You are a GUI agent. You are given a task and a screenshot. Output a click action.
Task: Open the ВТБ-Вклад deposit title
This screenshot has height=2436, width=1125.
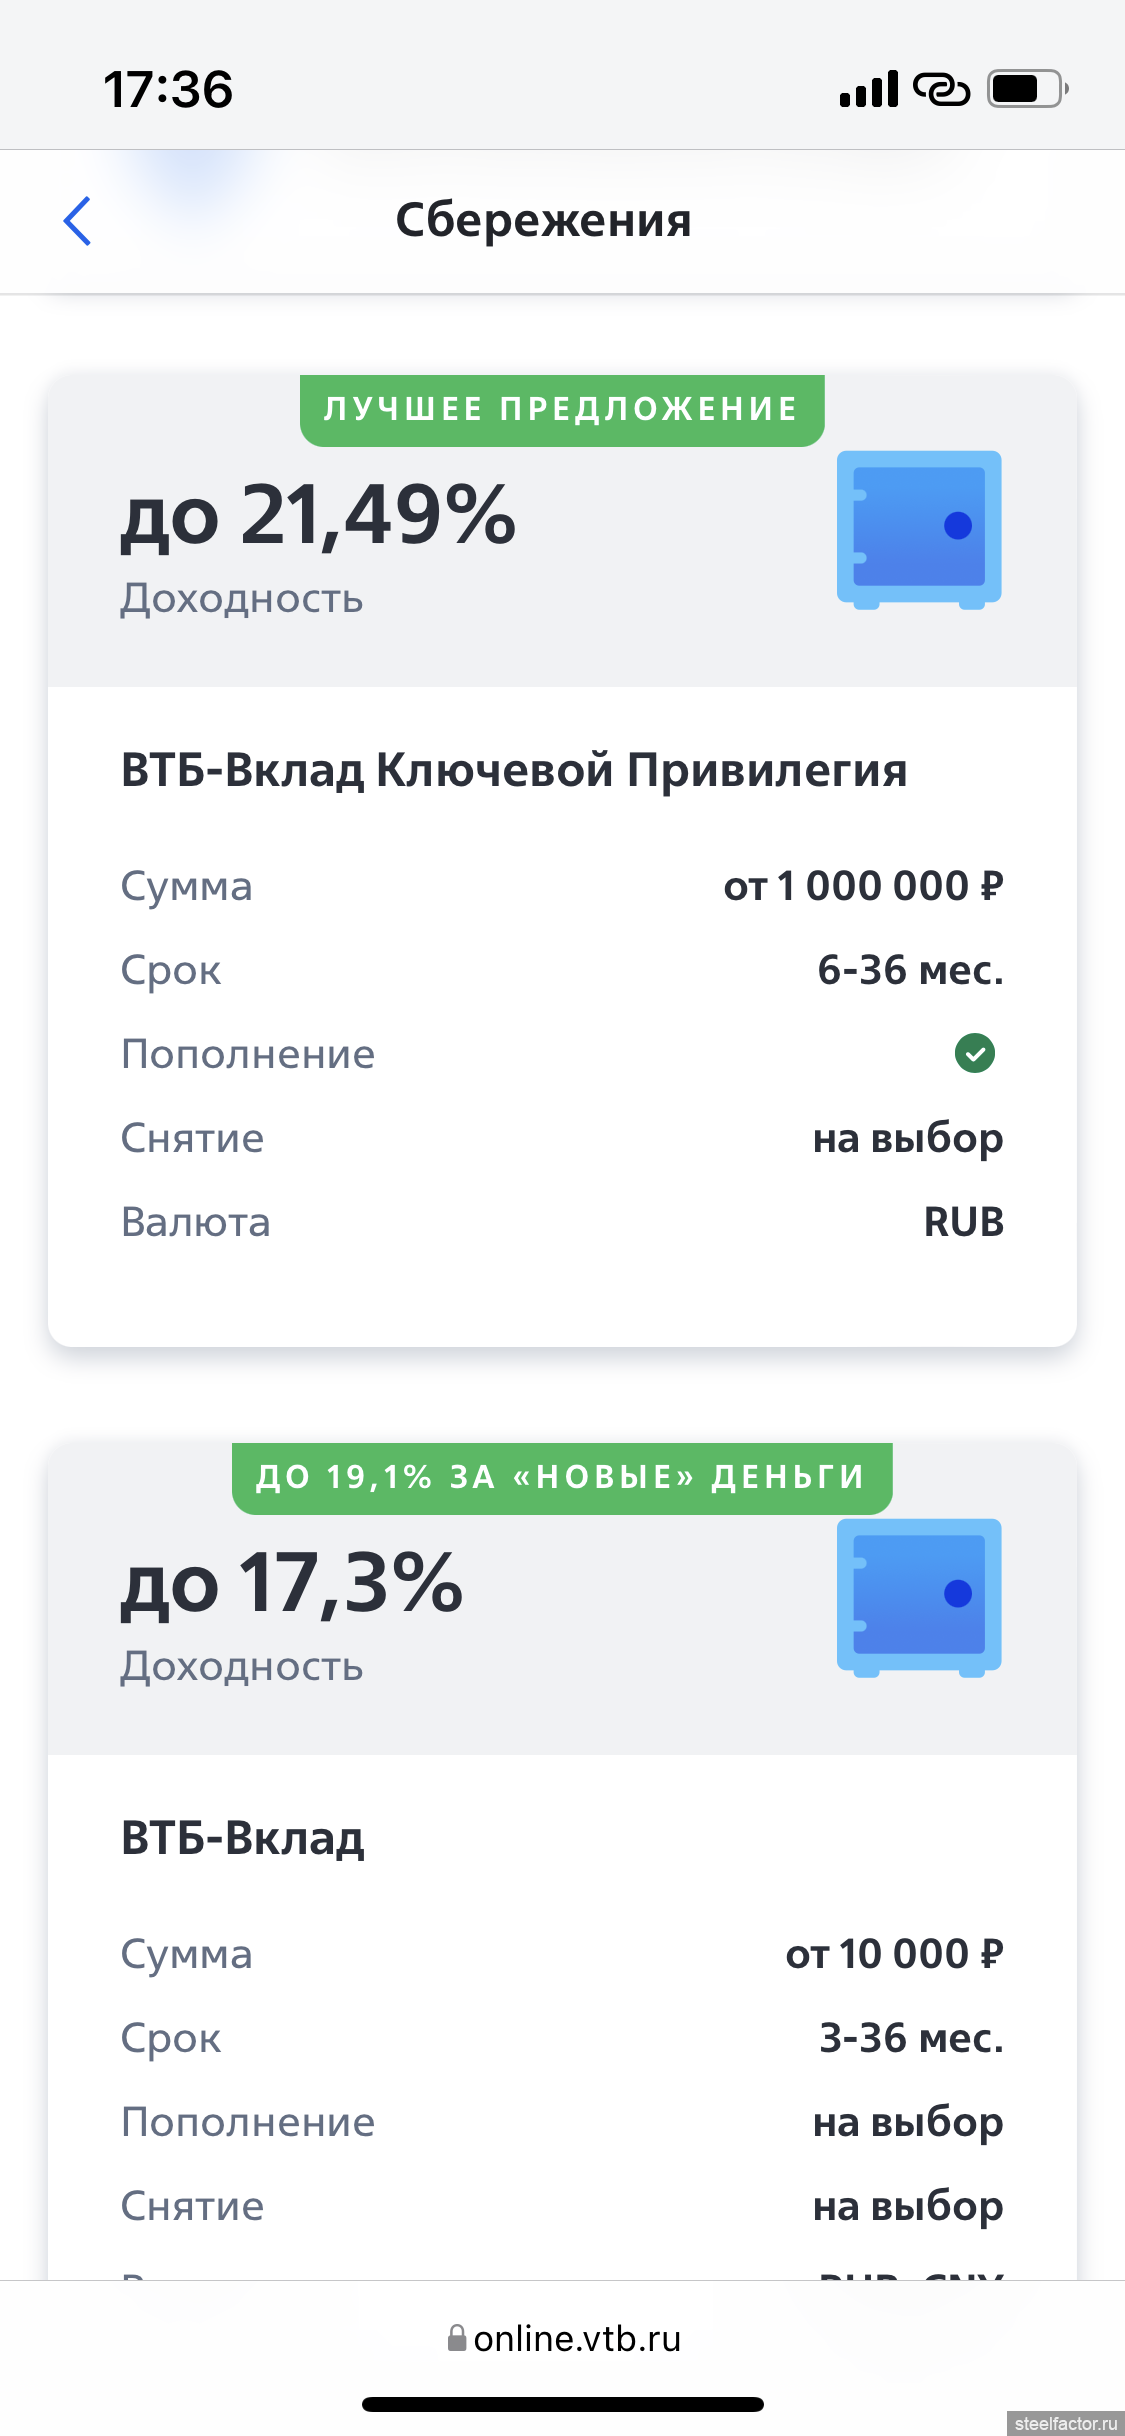pos(243,1839)
